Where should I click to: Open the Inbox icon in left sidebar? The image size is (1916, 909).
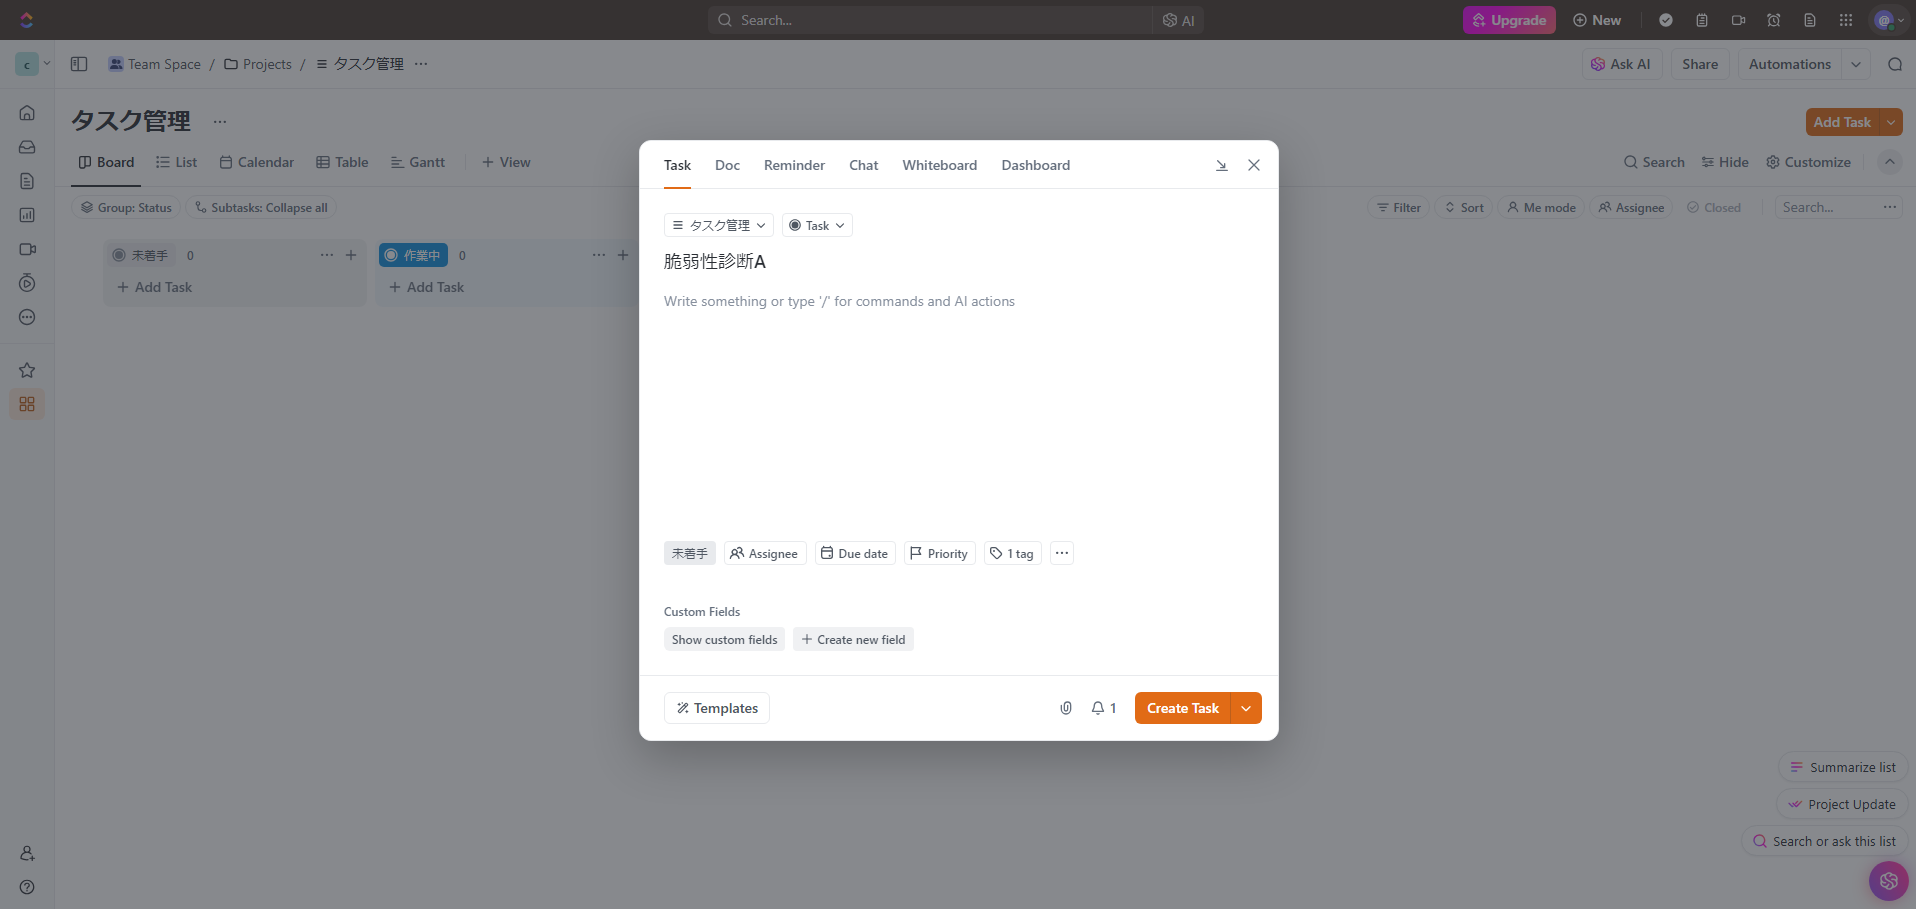click(27, 147)
